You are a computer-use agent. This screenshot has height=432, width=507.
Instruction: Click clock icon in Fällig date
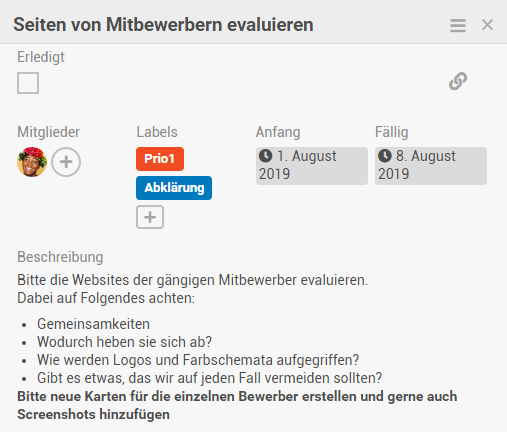click(384, 156)
